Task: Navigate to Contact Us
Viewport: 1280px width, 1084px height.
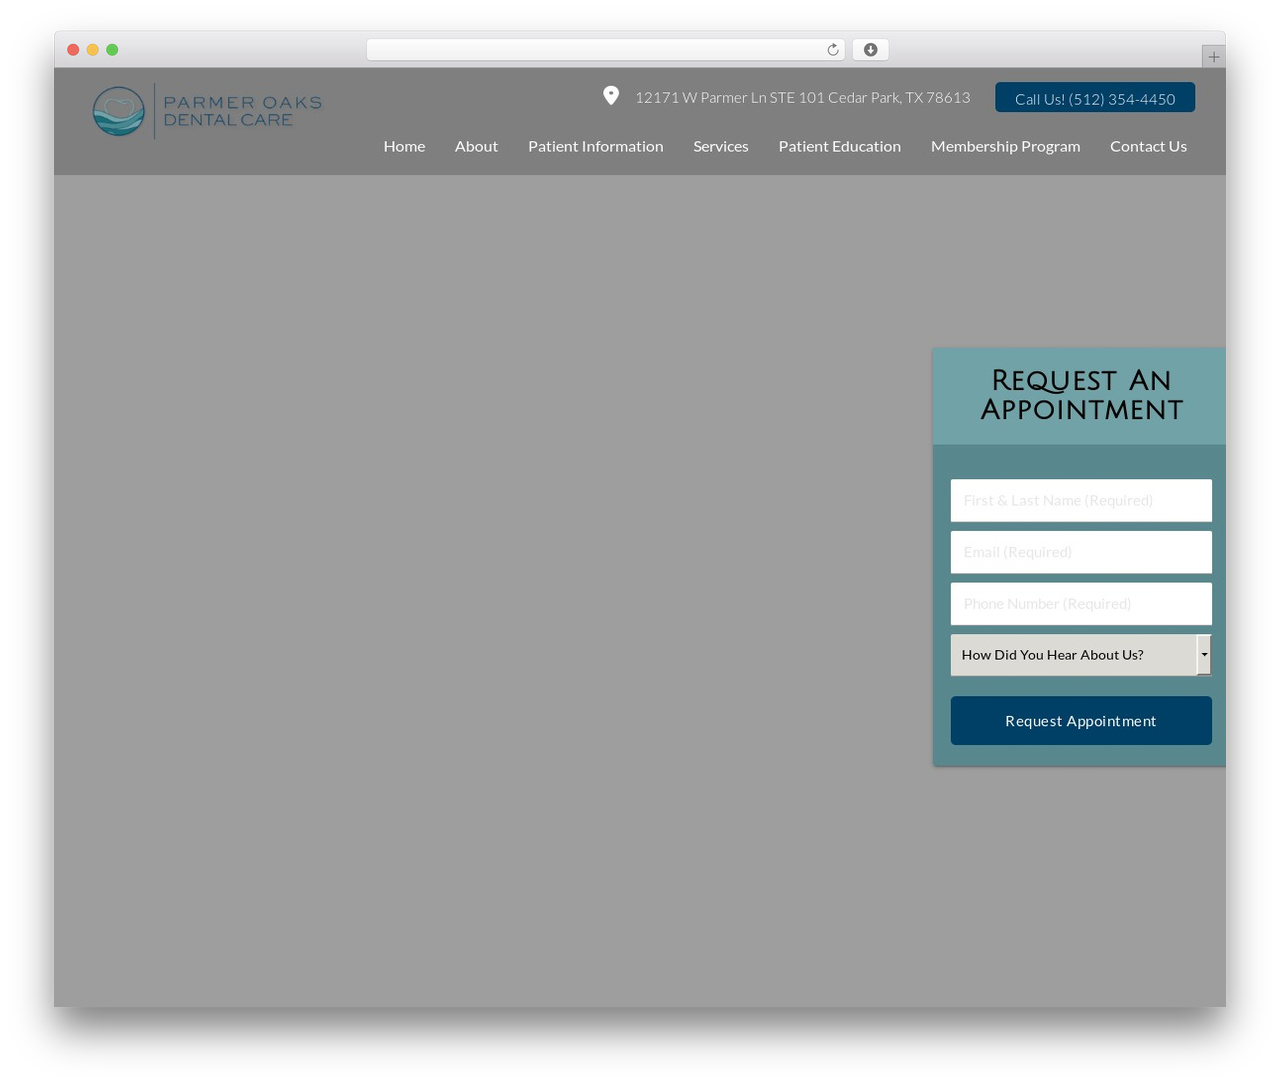Action: tap(1148, 146)
